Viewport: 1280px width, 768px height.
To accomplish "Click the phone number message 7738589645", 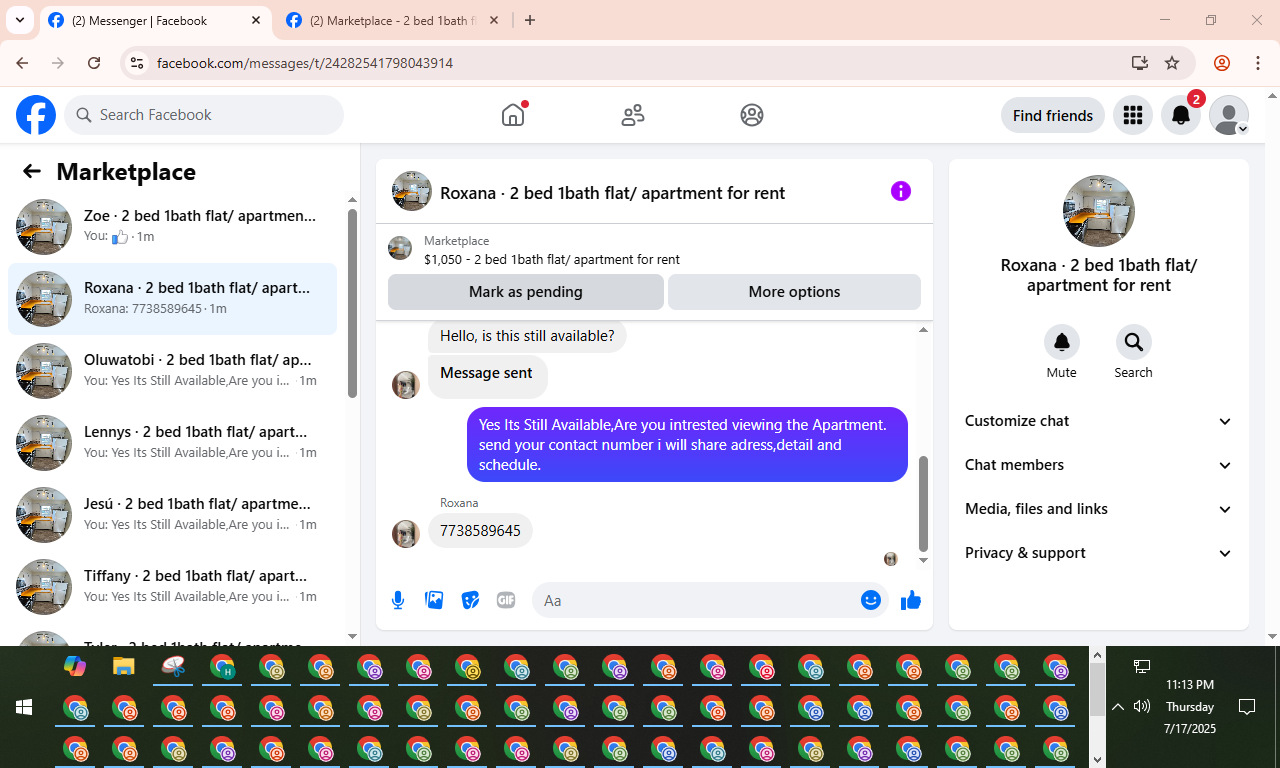I will [480, 531].
